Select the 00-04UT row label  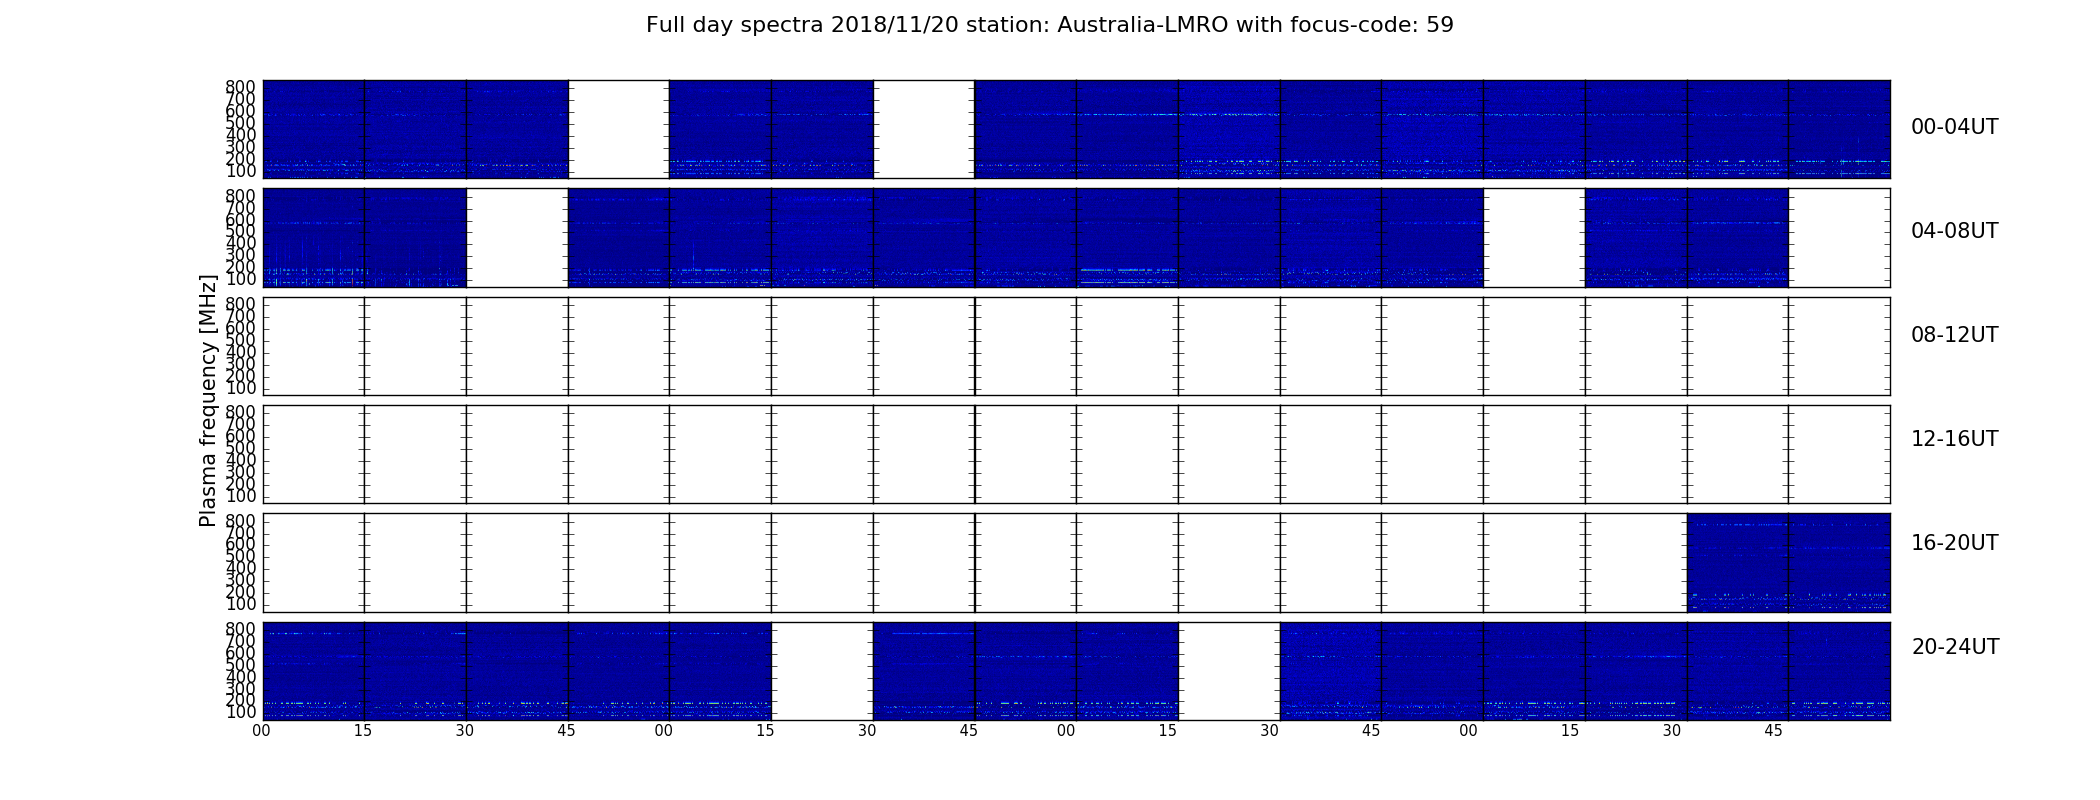coord(1954,127)
